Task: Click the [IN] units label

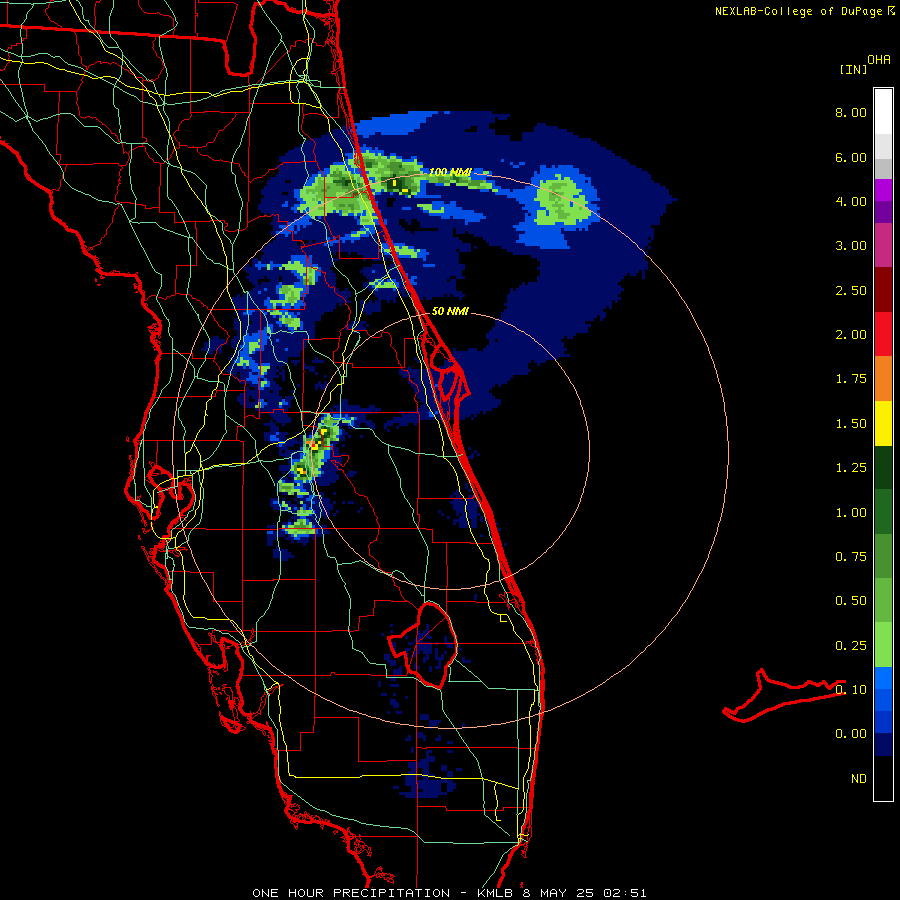Action: (x=854, y=69)
